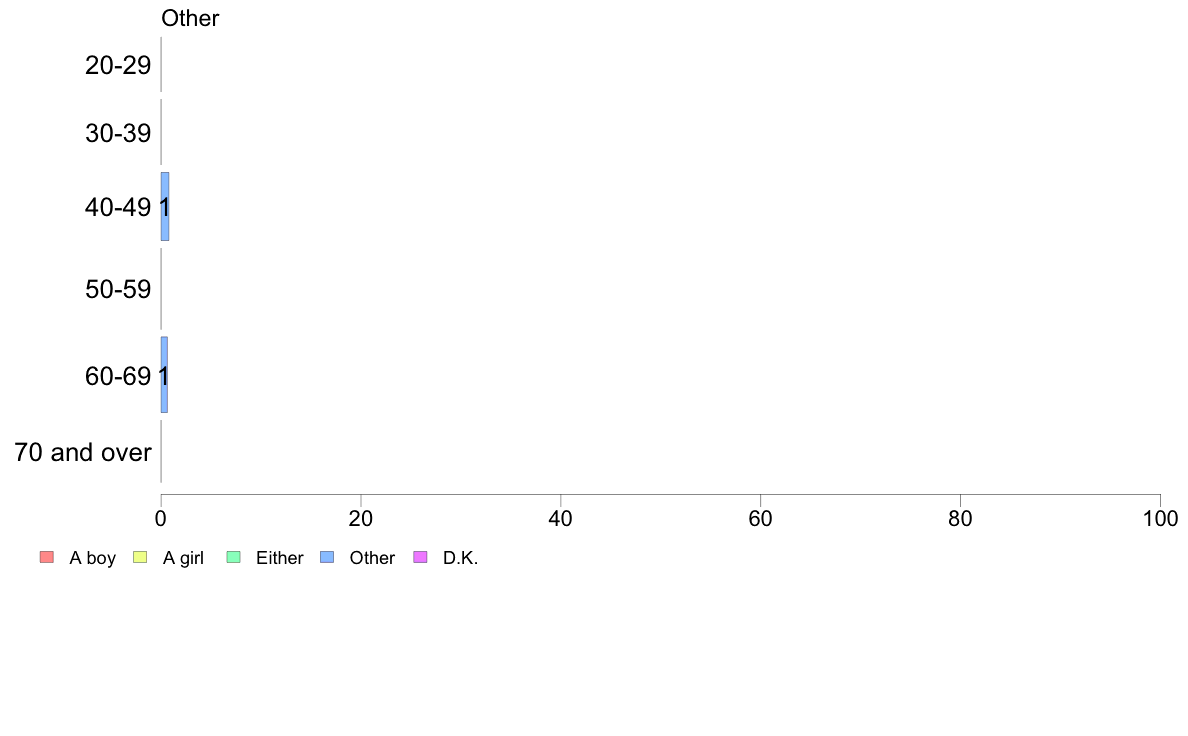Click the 40-49 age group label
Screen dimensions: 1188x736
(x=118, y=207)
